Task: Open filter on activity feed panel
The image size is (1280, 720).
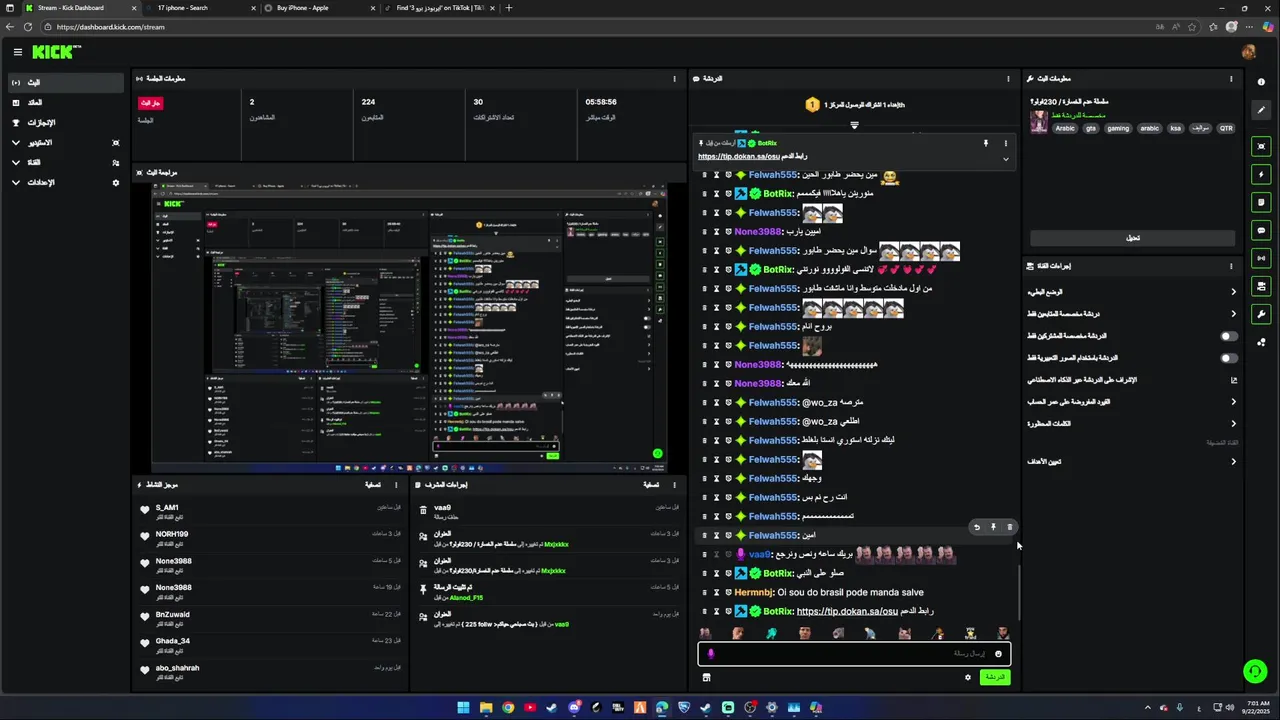Action: coord(372,485)
